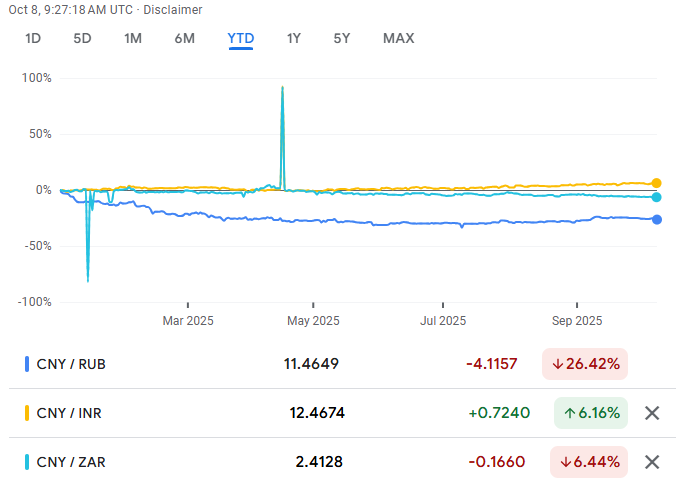
Task: Select the 1D time range tab
Action: (33, 39)
